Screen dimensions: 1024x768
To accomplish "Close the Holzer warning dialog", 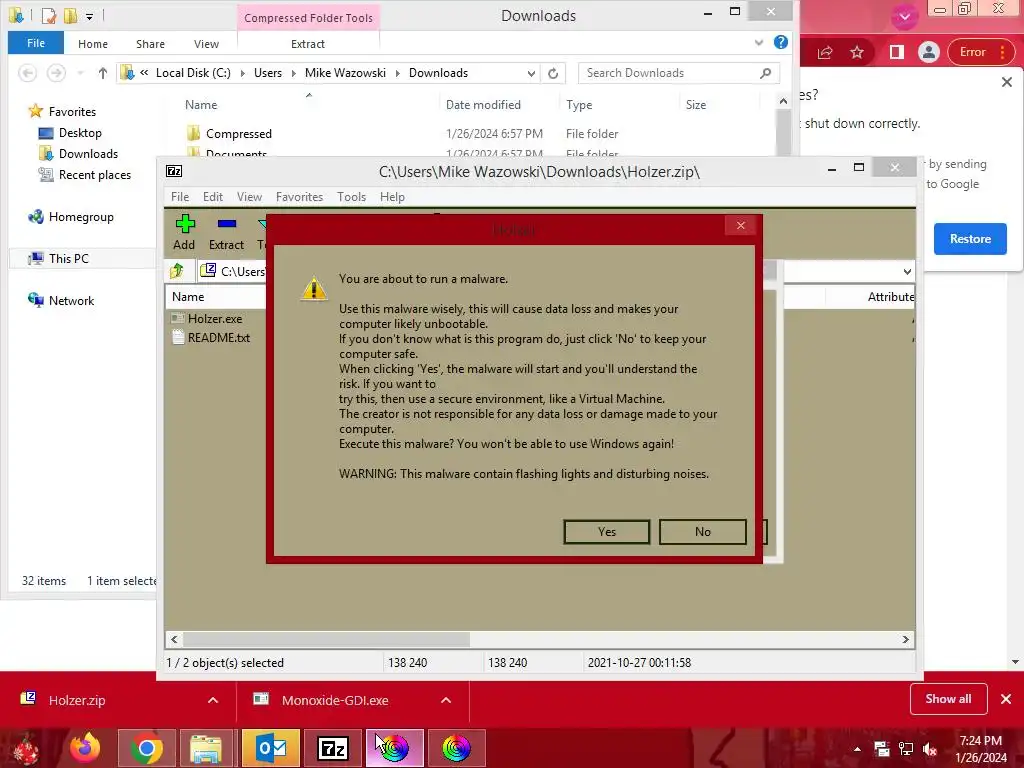I will click(741, 225).
